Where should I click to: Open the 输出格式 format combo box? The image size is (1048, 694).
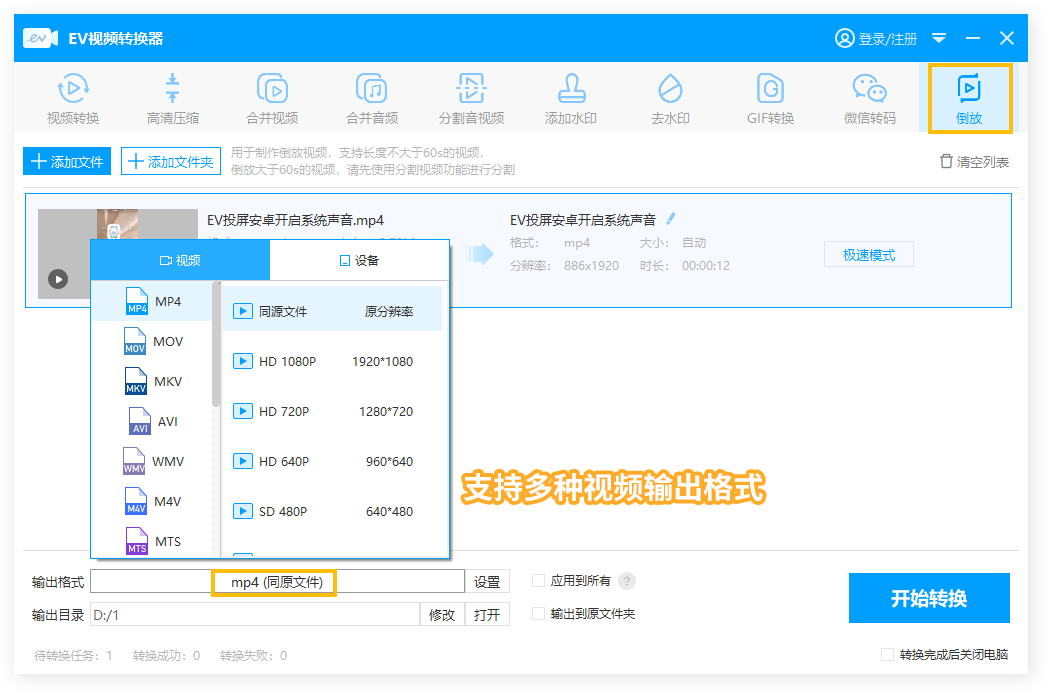pos(277,581)
